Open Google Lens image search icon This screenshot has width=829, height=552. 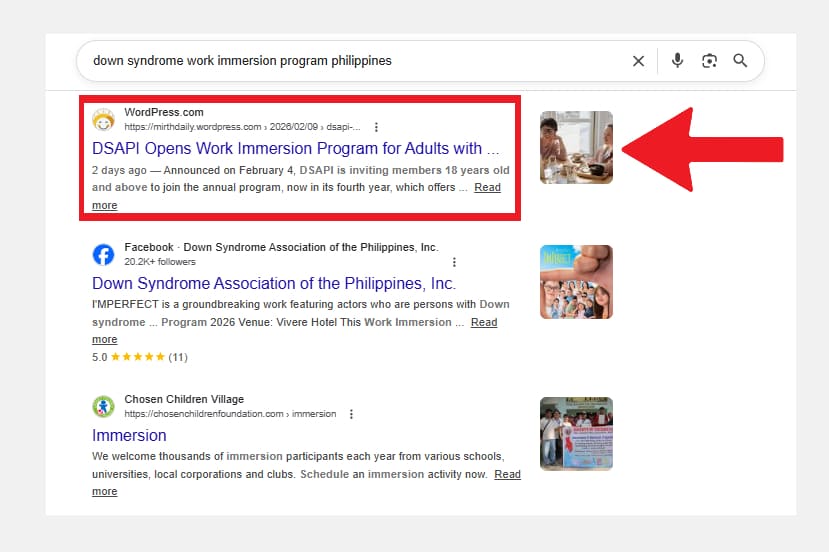pyautogui.click(x=709, y=61)
